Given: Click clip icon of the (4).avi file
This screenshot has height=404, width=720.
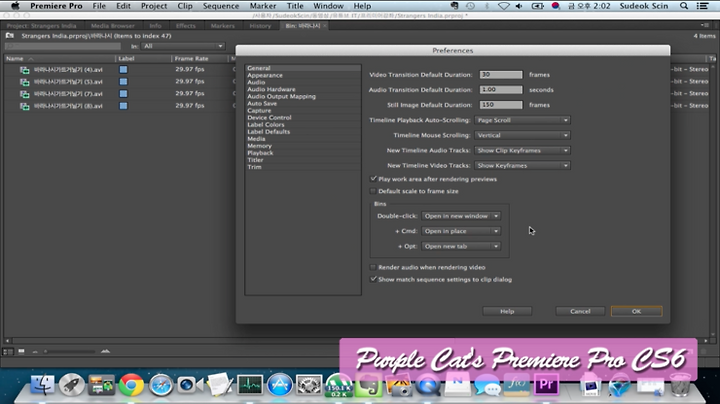Looking at the screenshot, I should coord(24,70).
